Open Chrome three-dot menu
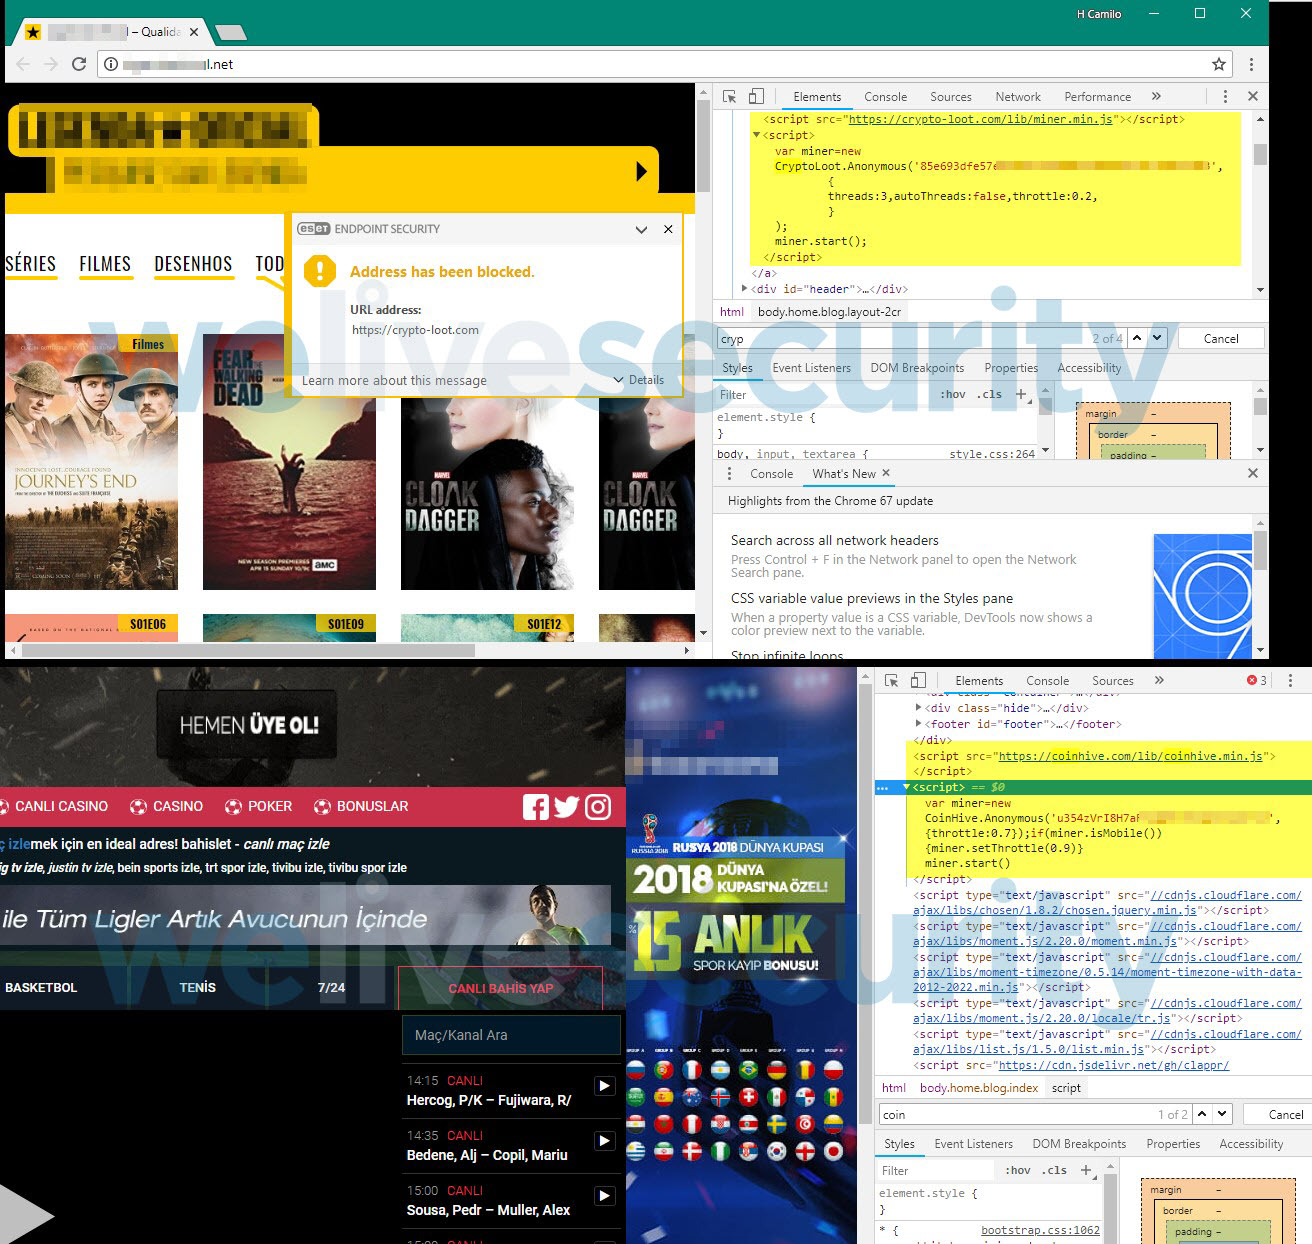Viewport: 1312px width, 1244px height. (1251, 64)
